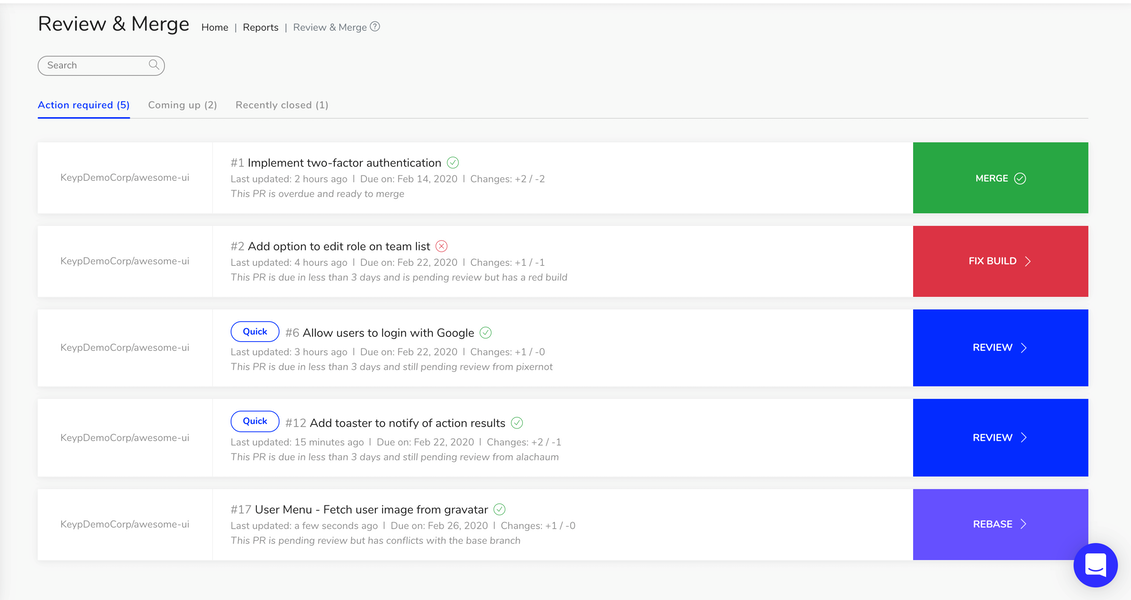1131x600 pixels.
Task: Open the chat bubble in bottom right corner
Action: click(1095, 565)
